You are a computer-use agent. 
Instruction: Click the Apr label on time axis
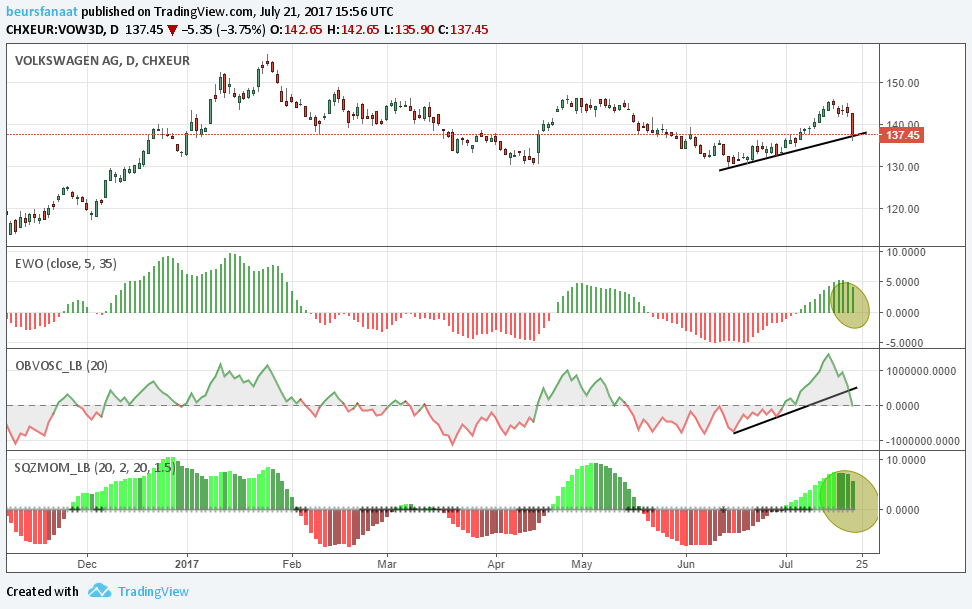tap(496, 564)
